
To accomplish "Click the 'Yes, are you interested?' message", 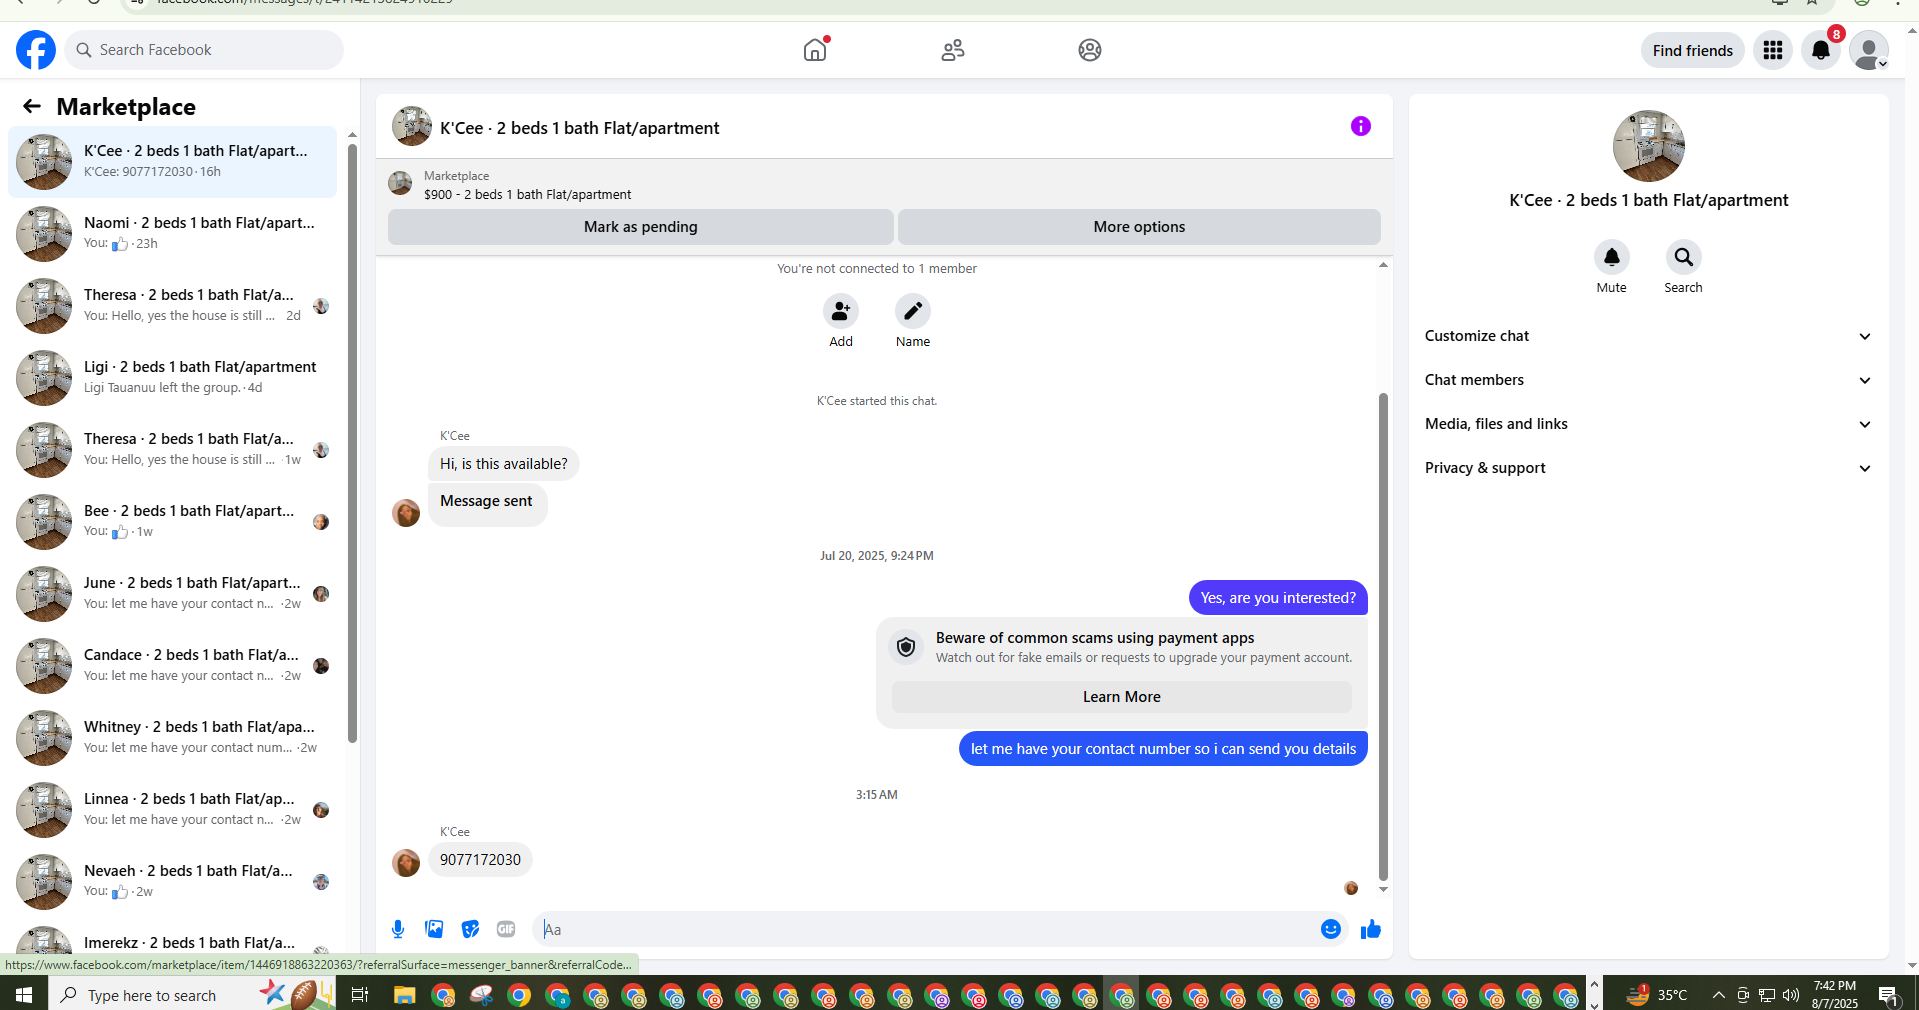I will pyautogui.click(x=1278, y=598).
